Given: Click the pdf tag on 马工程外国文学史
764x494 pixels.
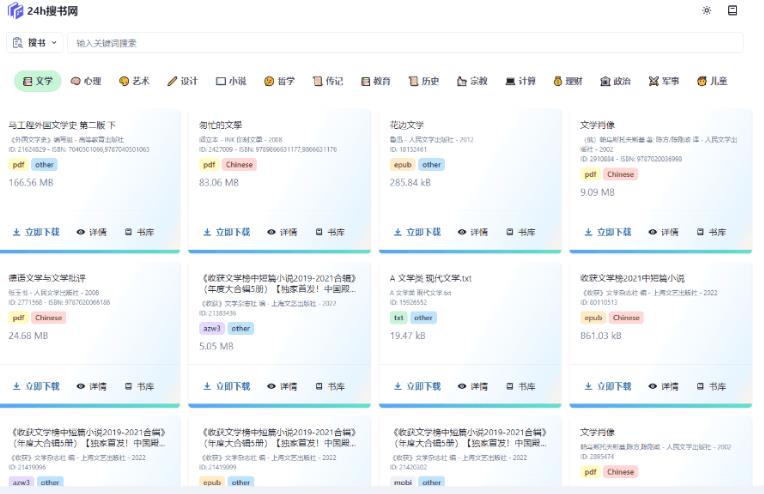Looking at the screenshot, I should pyautogui.click(x=19, y=165).
